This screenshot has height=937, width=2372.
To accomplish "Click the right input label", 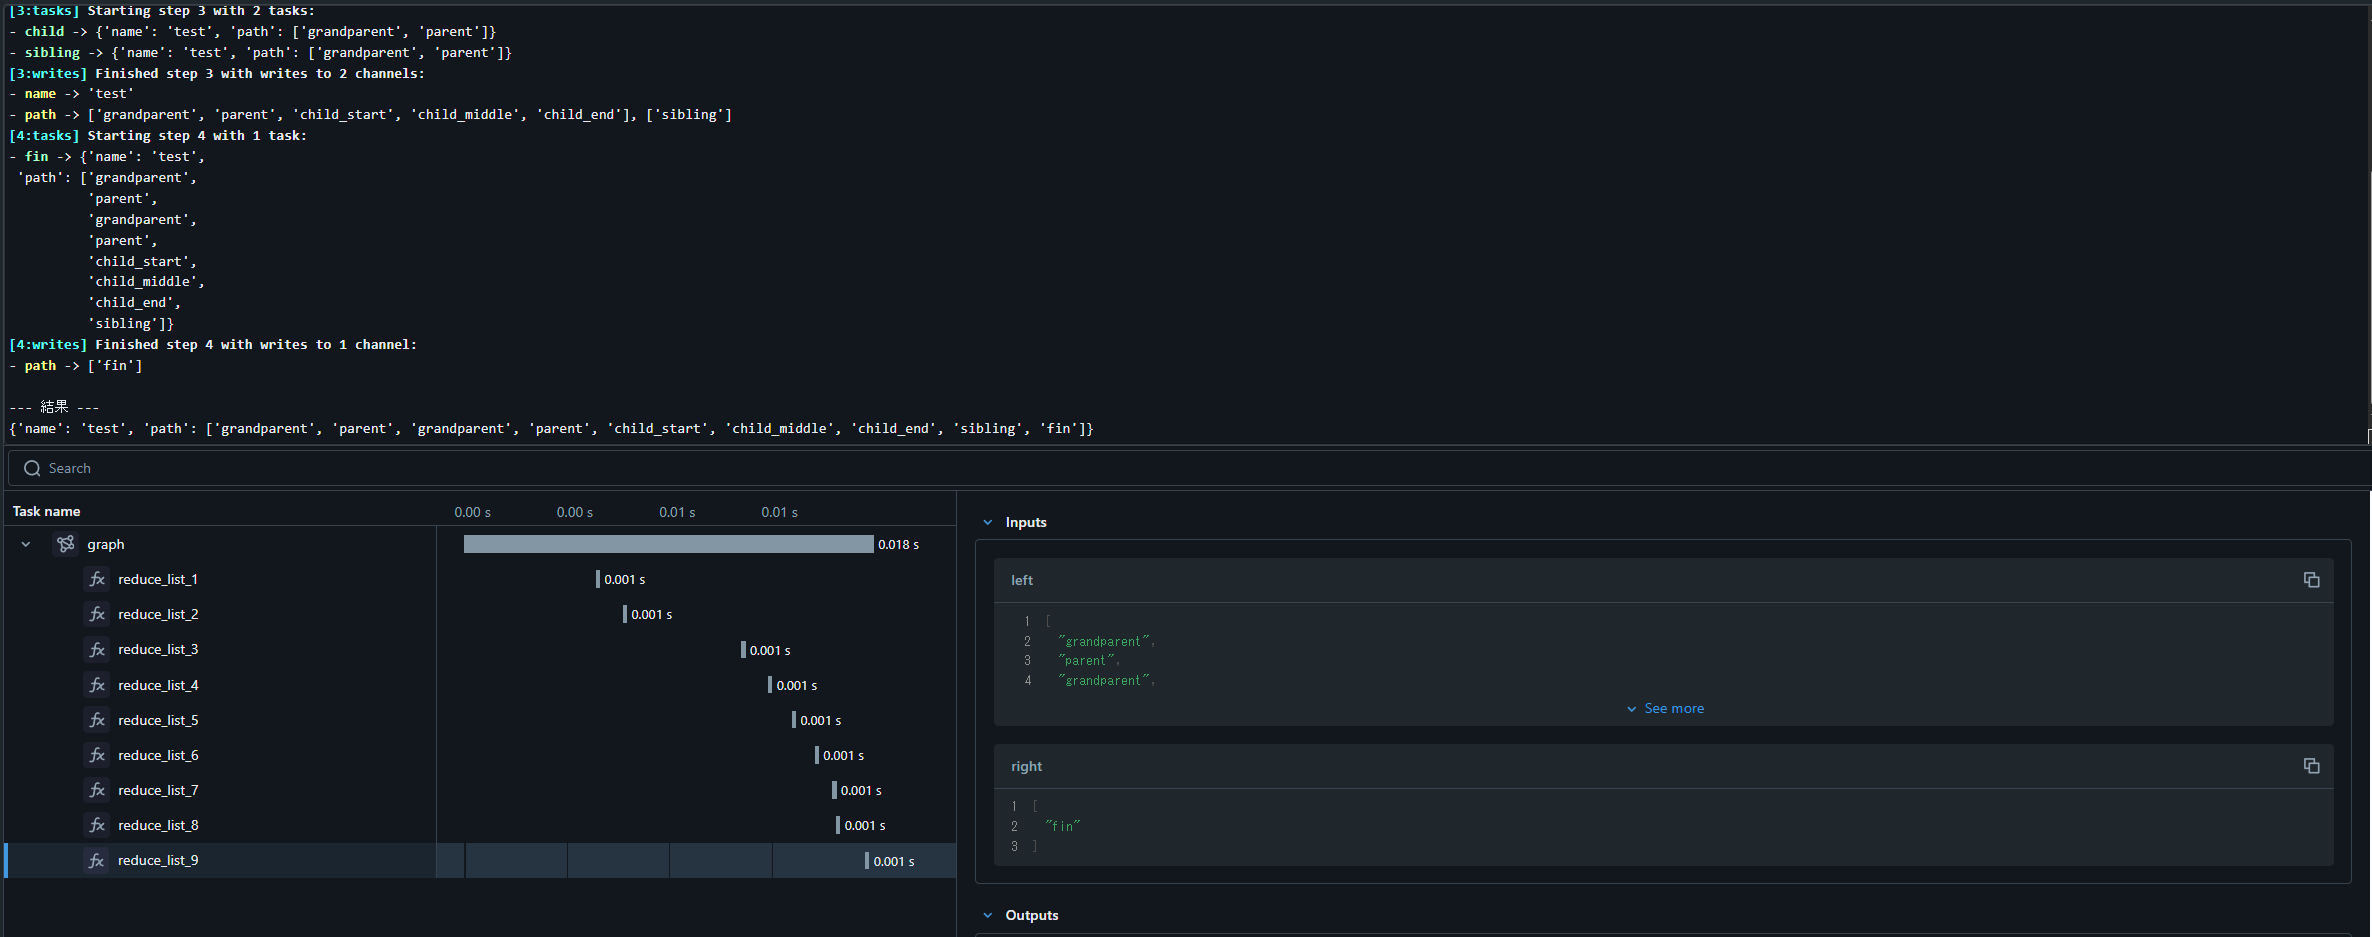I will 1026,766.
